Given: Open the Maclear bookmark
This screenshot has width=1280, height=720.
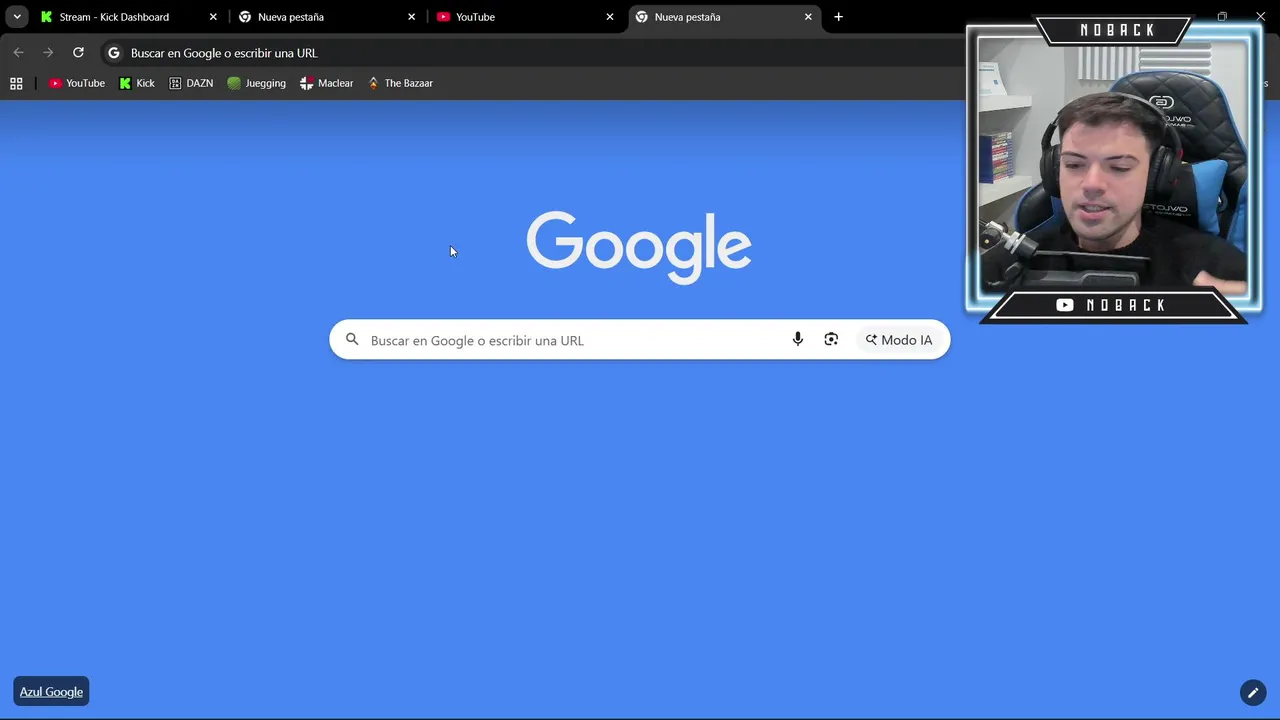Looking at the screenshot, I should [327, 83].
